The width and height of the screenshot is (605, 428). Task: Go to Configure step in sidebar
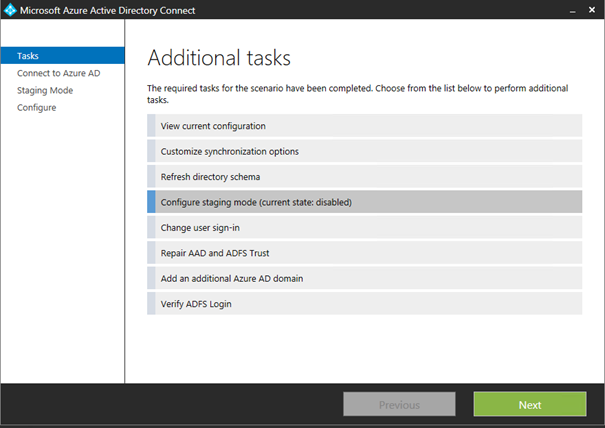36,107
